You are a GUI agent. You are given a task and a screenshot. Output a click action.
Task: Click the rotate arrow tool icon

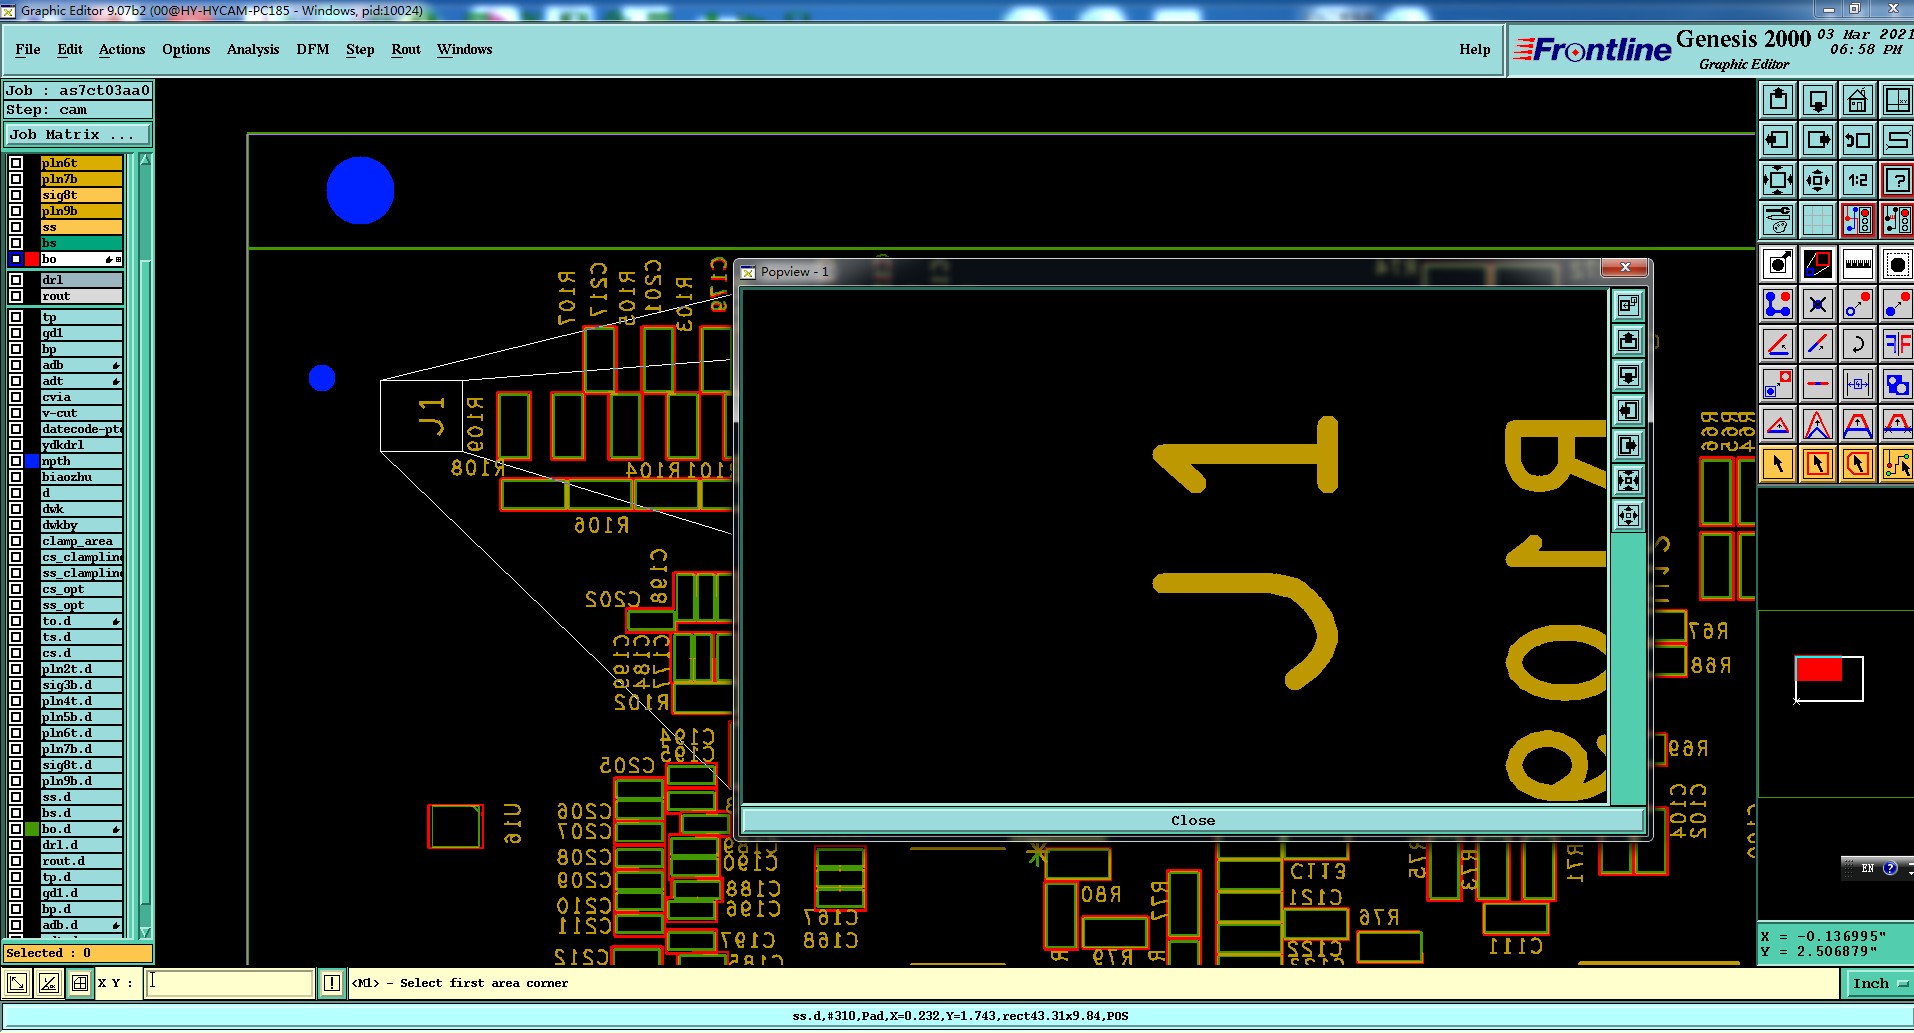point(1858,344)
